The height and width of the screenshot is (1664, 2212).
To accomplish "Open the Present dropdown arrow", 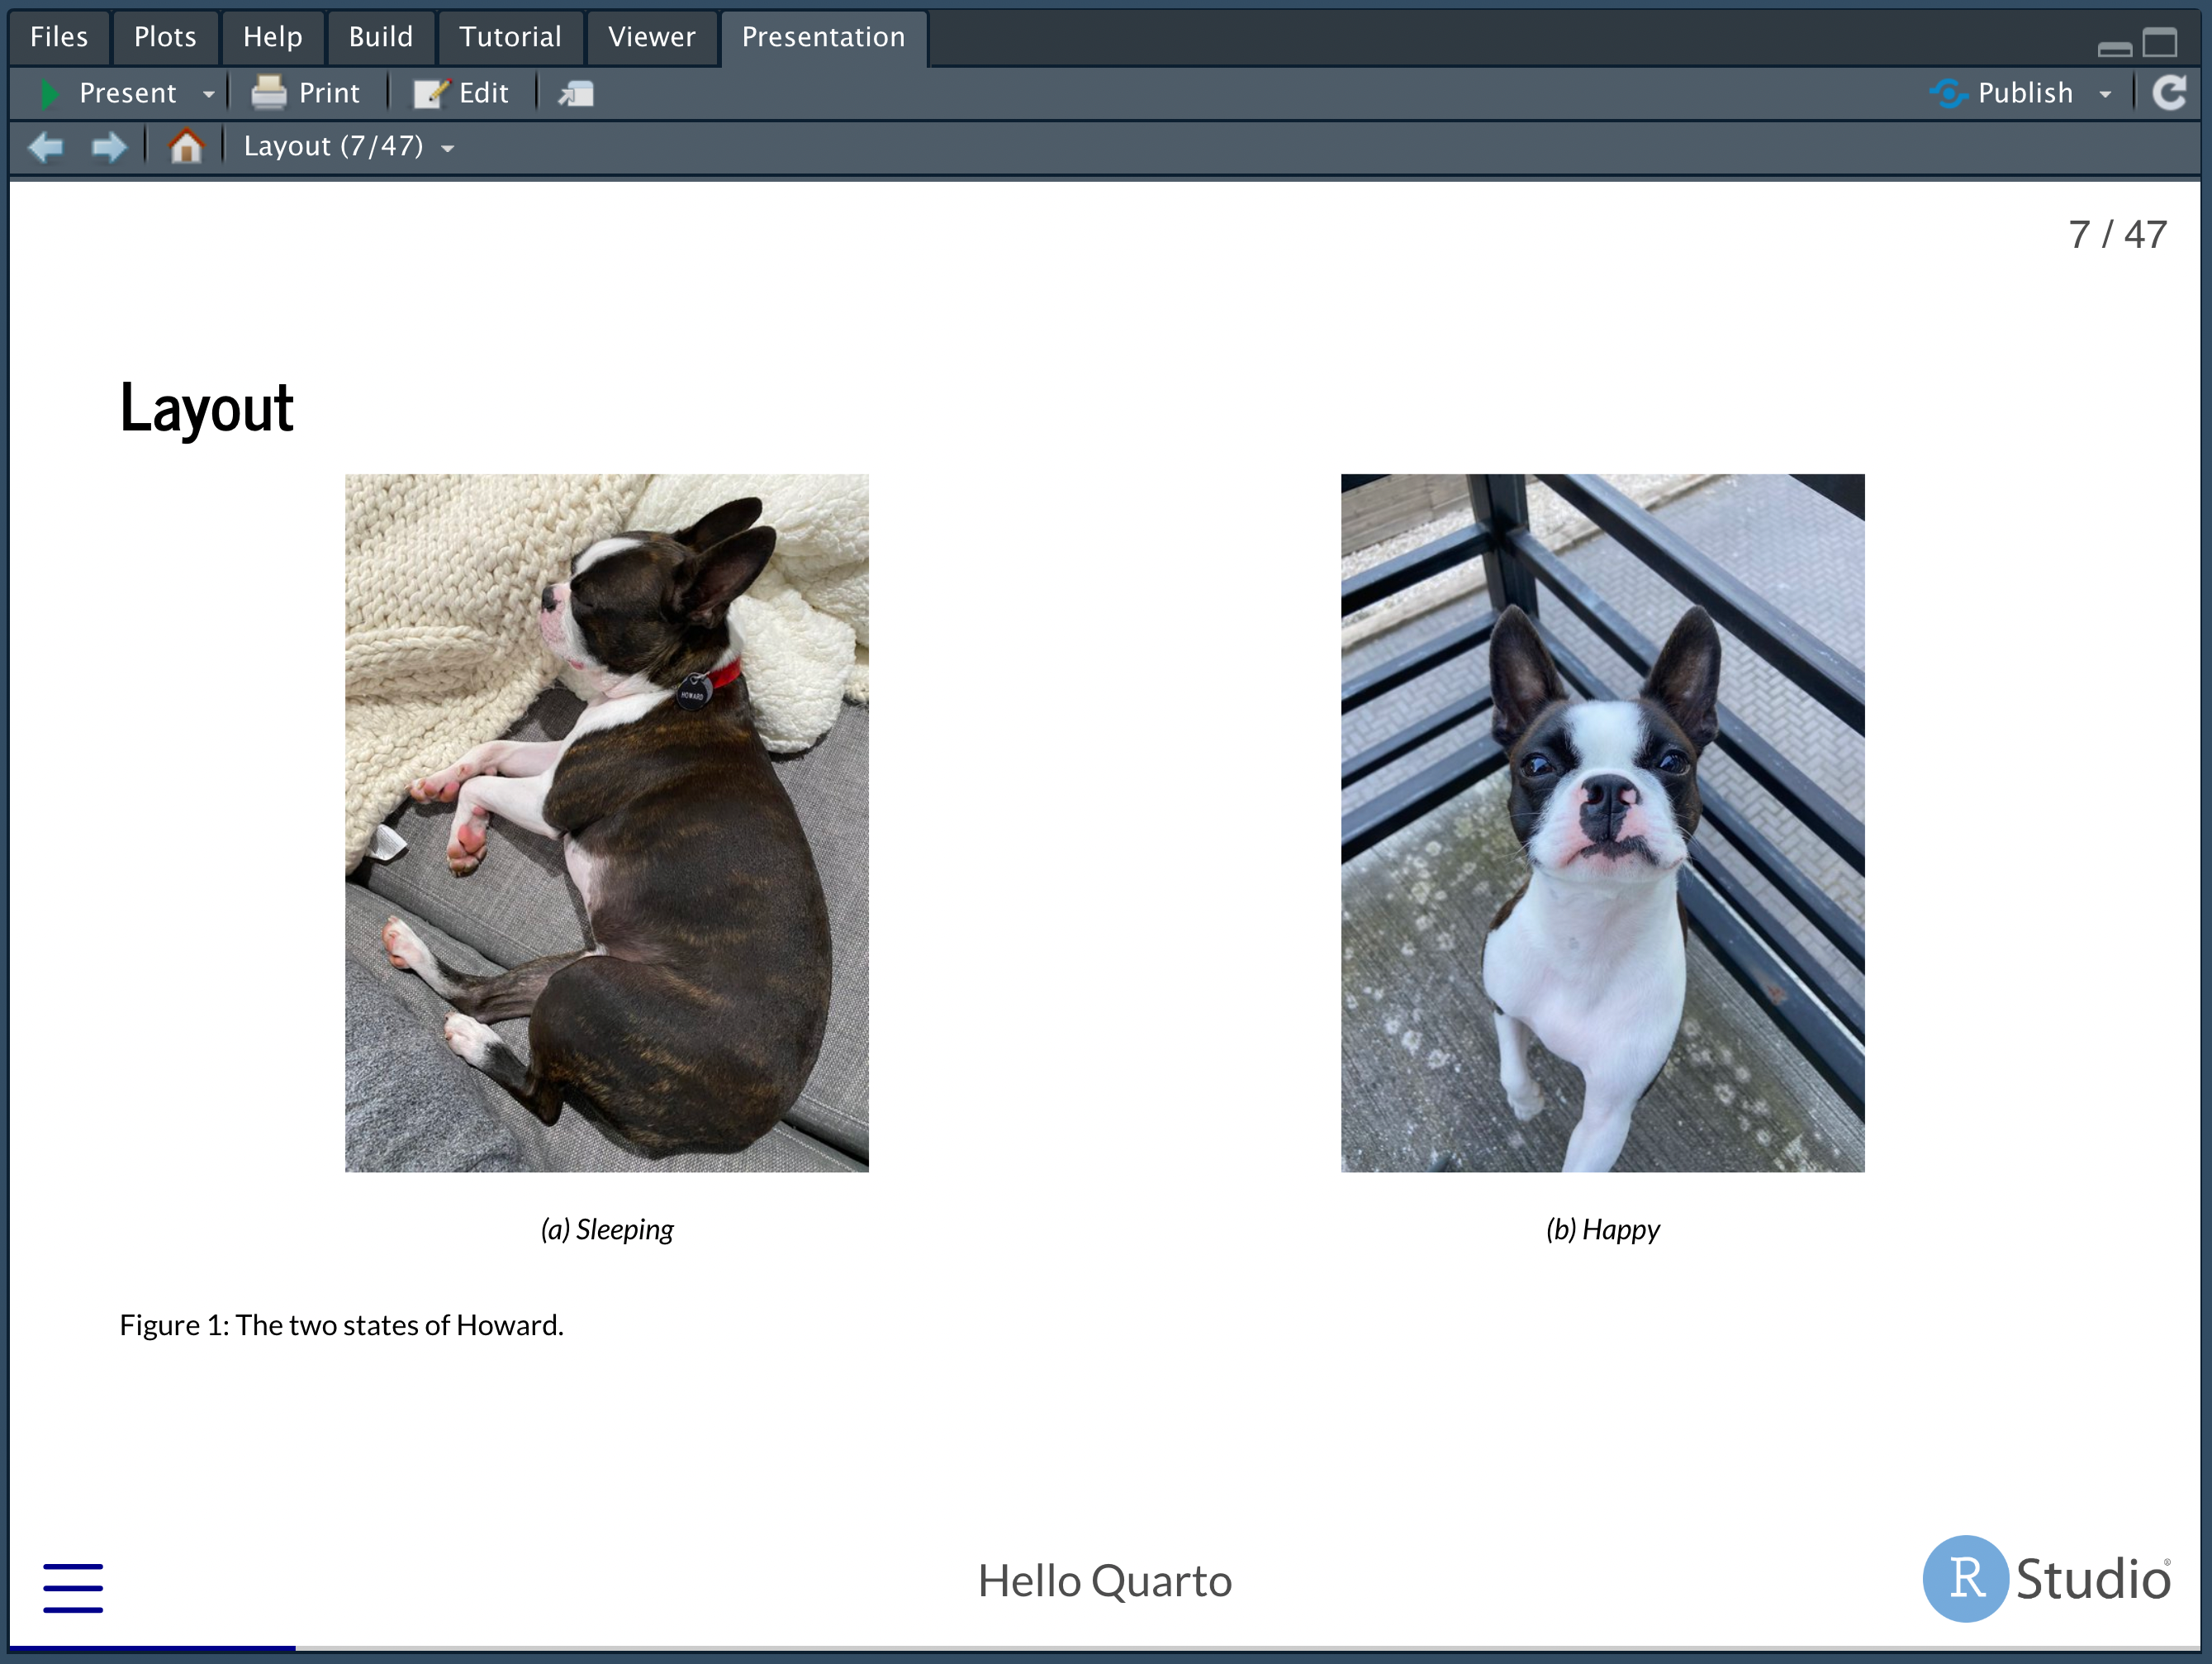I will 208,94.
